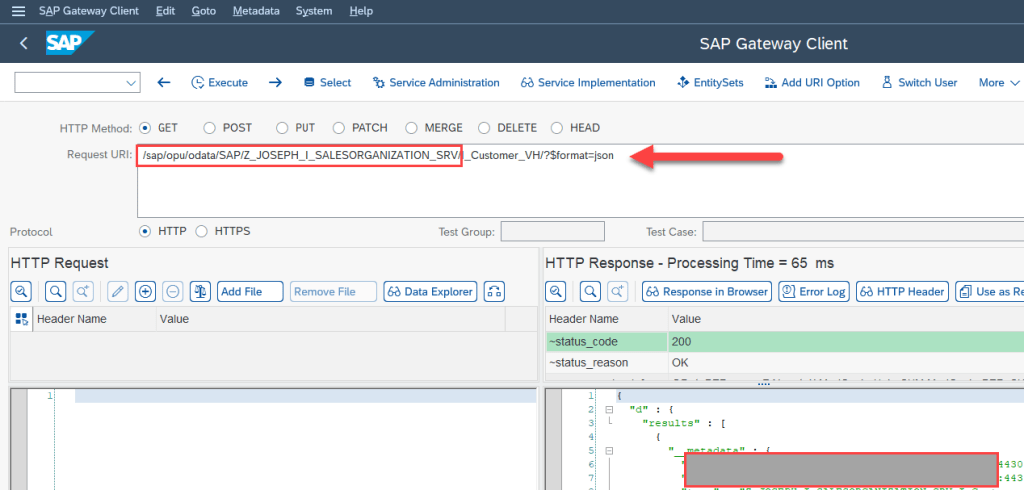Screen dimensions: 1024x490
Task: Open Data Explorer with glasses icon
Action: (x=430, y=291)
